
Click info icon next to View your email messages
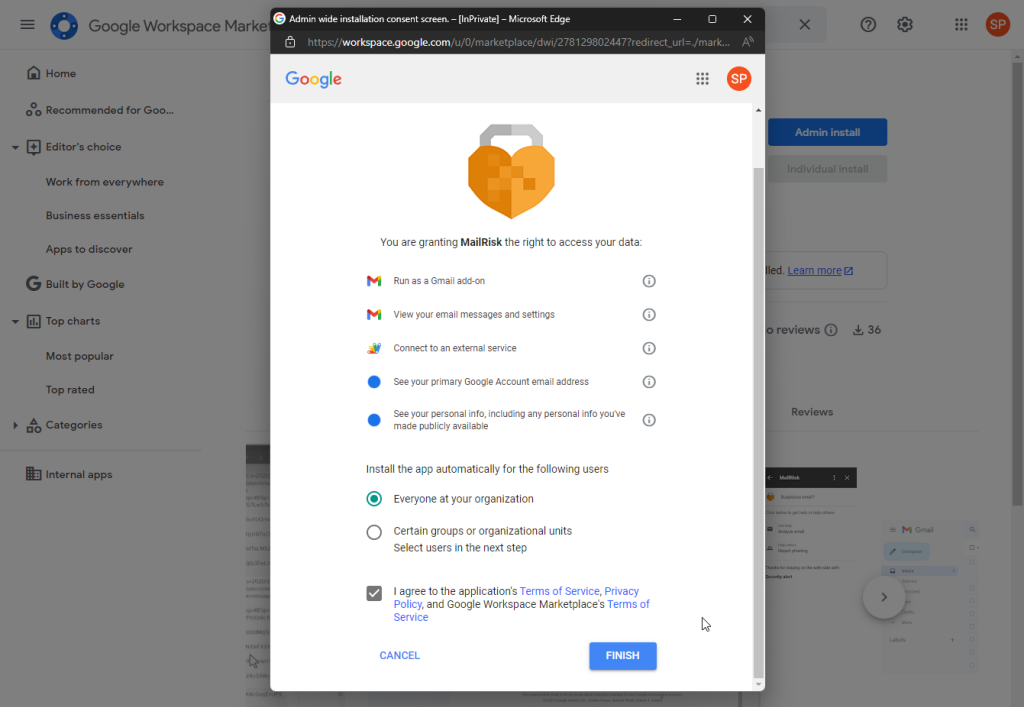(648, 315)
